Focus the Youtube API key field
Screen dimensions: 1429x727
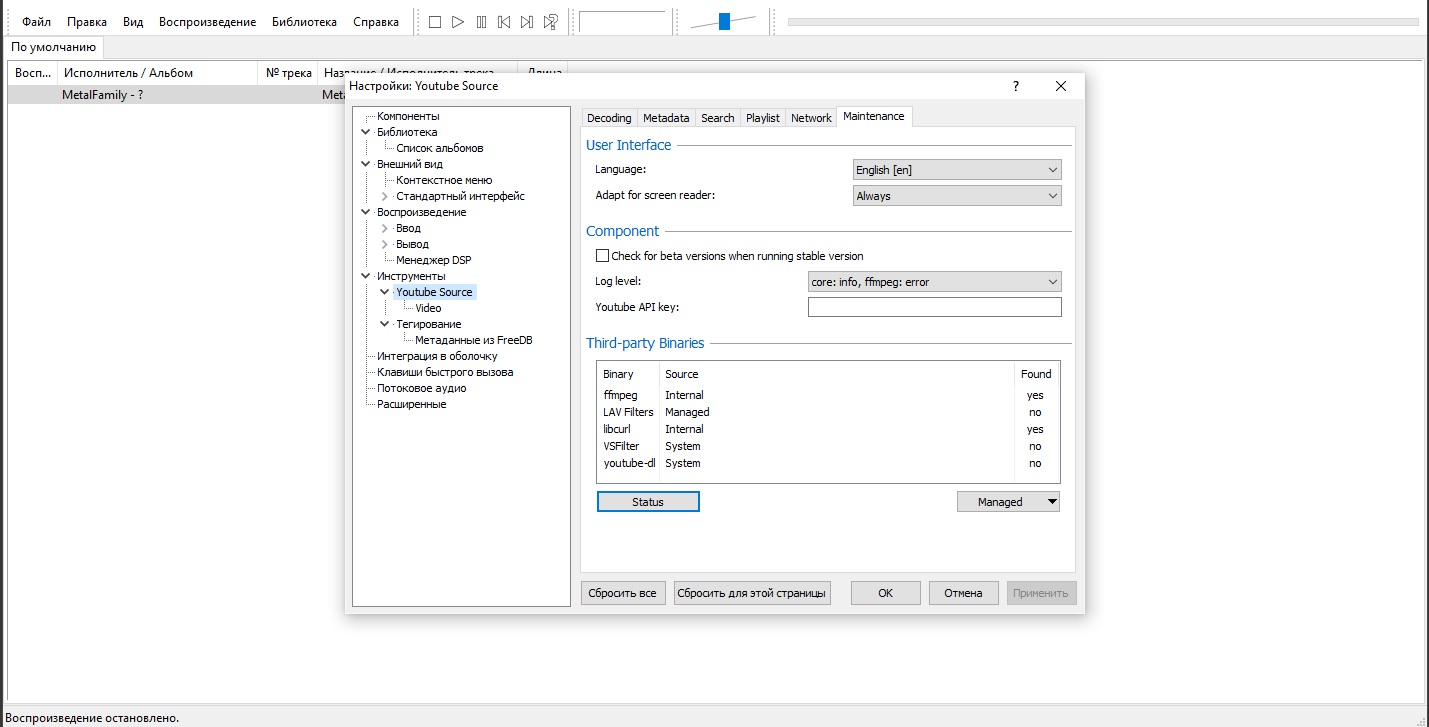[x=934, y=307]
